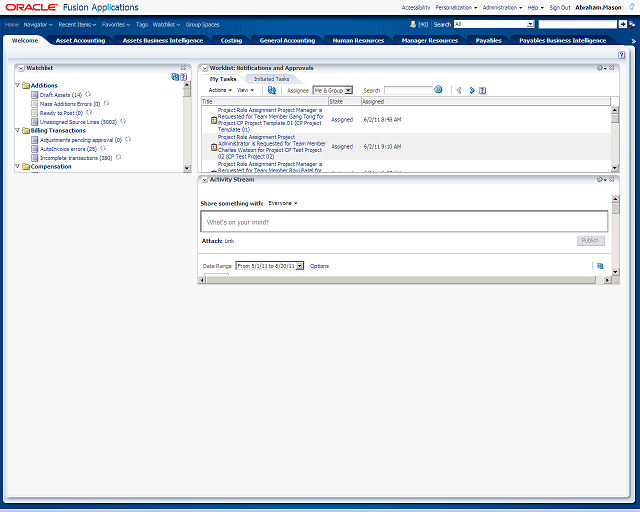This screenshot has width=640, height=512.
Task: Collapse the Billing Transactions folder
Action: [18, 131]
